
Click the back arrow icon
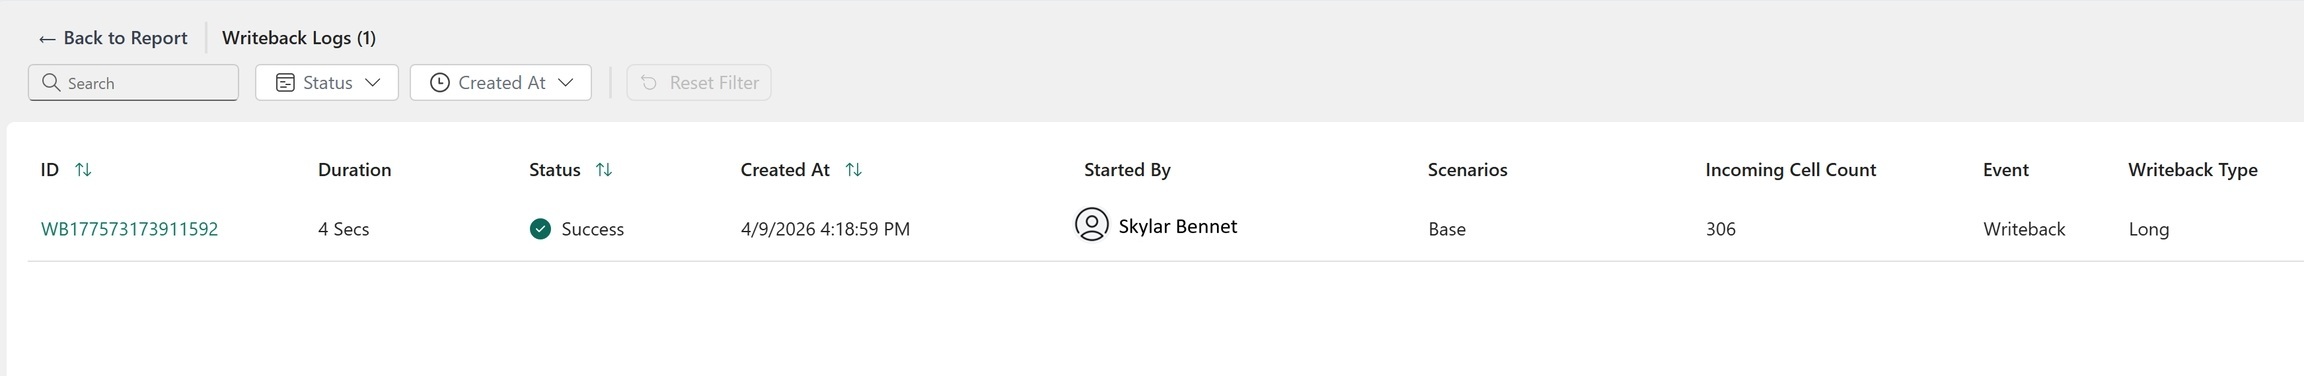click(x=47, y=39)
